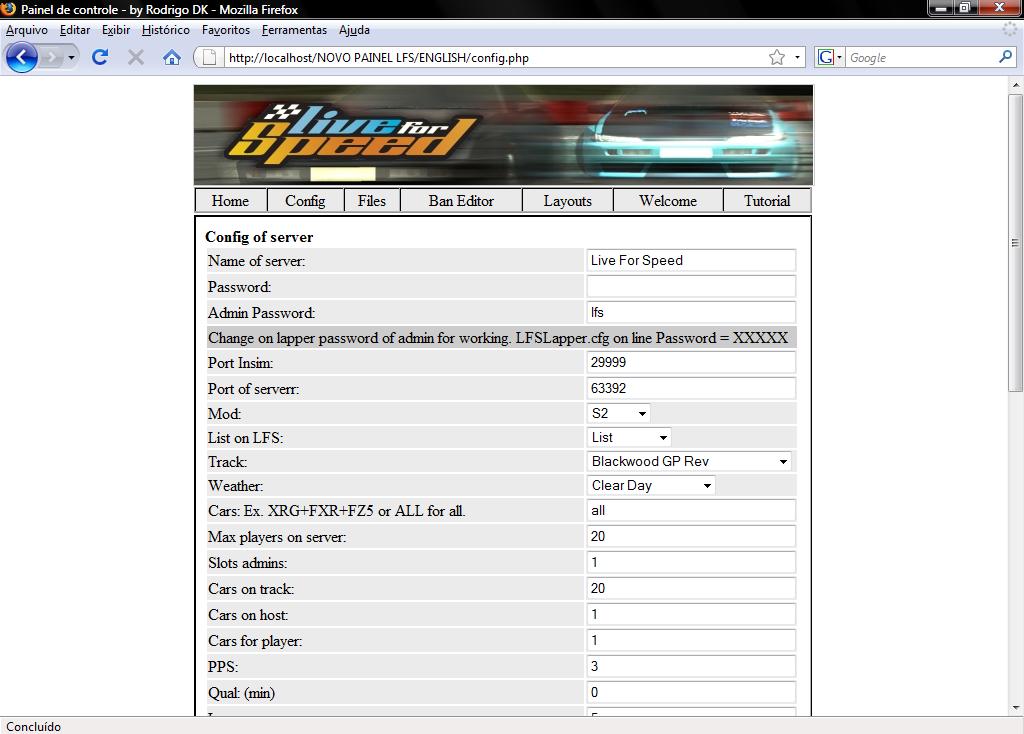Go back with the browser Back arrow
1024x734 pixels.
coord(22,57)
